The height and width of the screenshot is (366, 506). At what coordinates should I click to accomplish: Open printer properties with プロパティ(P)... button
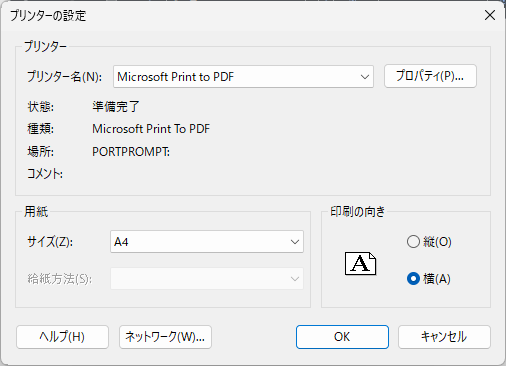pos(430,76)
